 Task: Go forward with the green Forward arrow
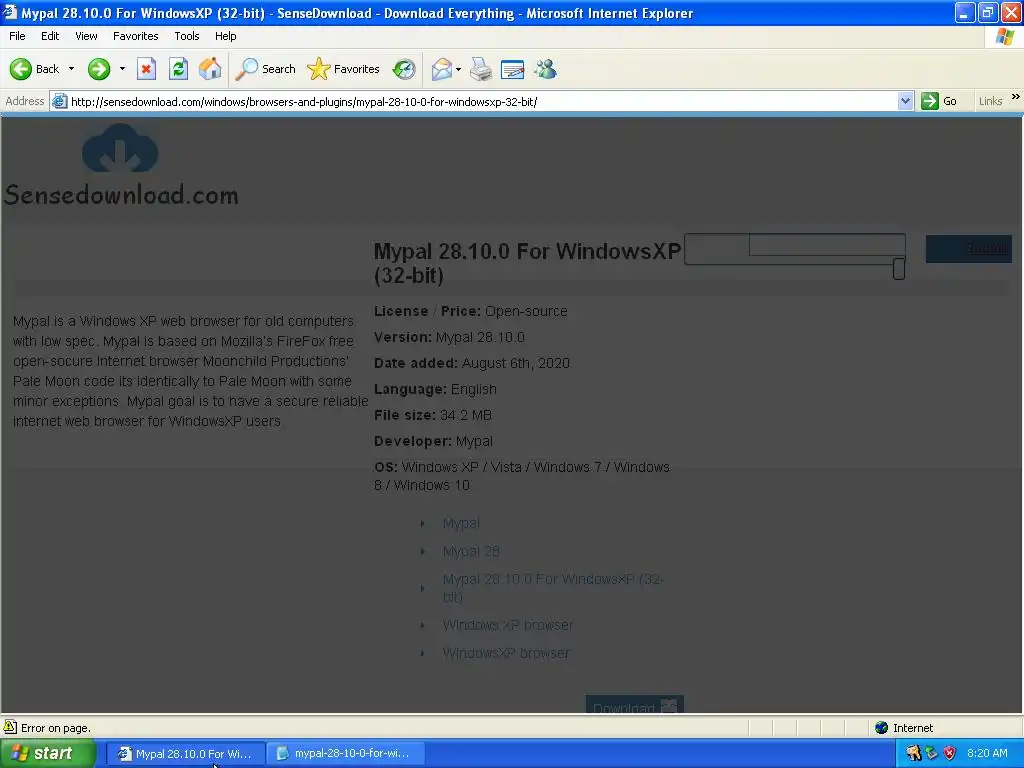coord(99,69)
